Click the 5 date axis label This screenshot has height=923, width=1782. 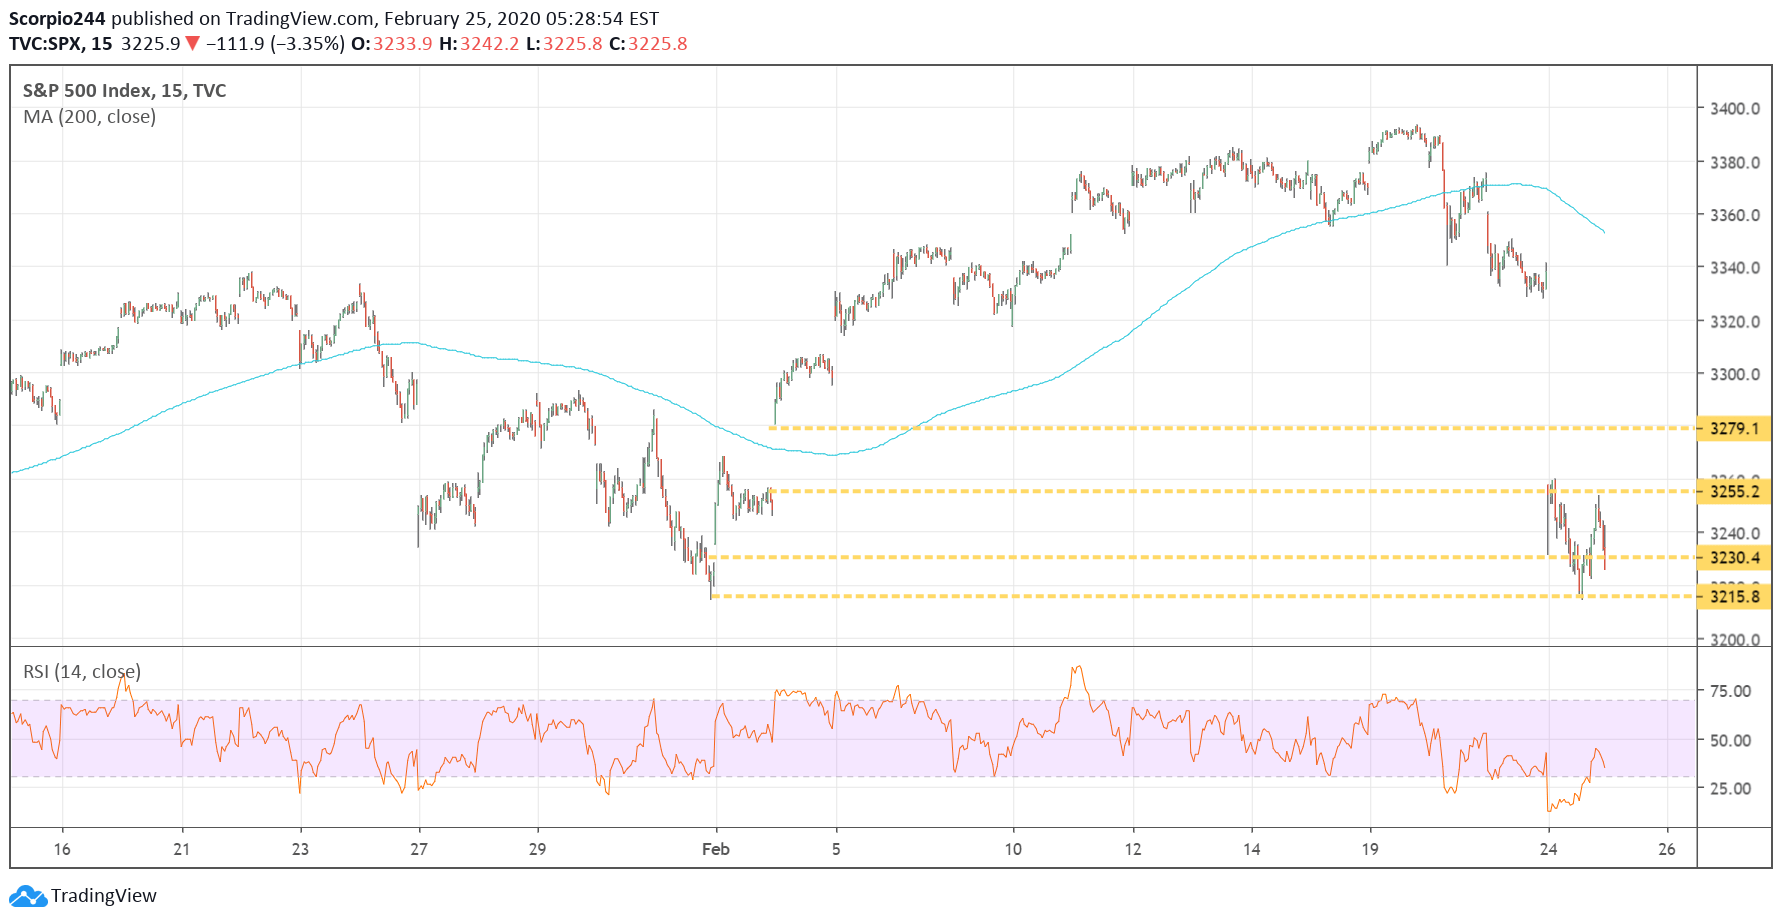836,849
